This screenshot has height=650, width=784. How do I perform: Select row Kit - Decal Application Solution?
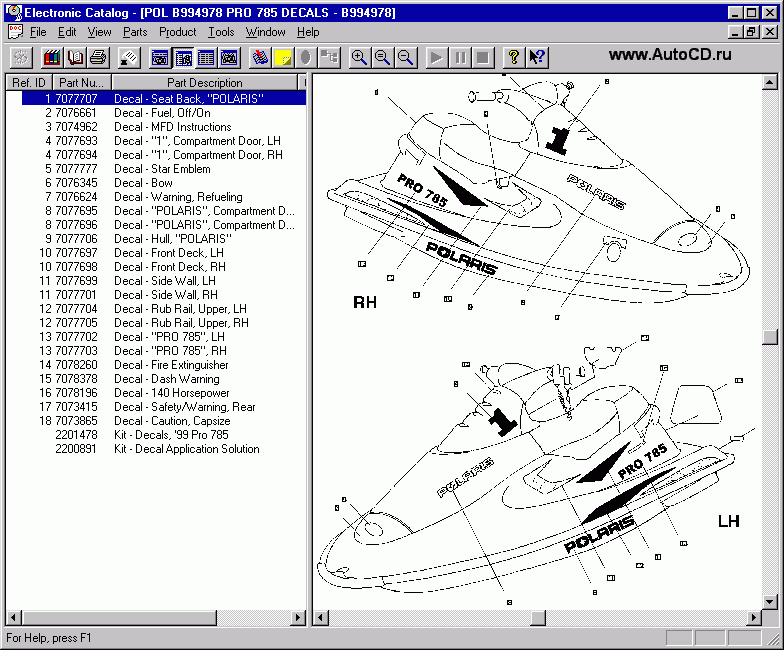(156, 449)
